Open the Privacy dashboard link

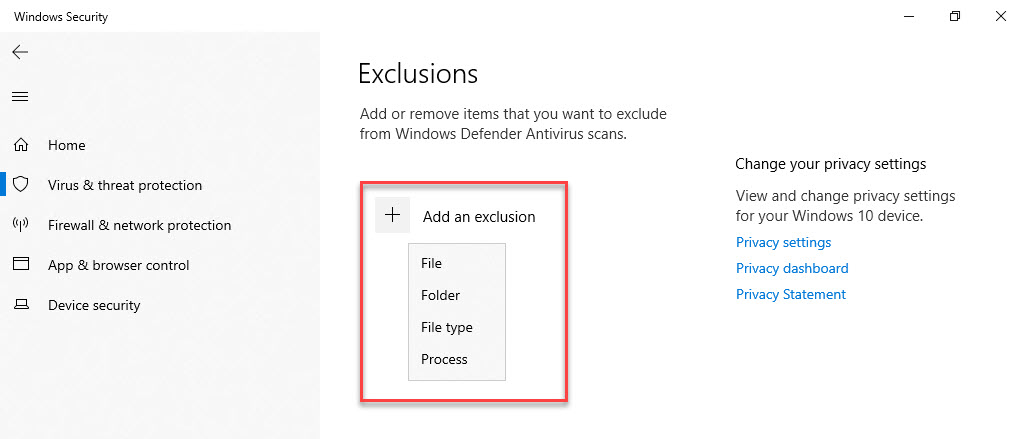tap(792, 268)
